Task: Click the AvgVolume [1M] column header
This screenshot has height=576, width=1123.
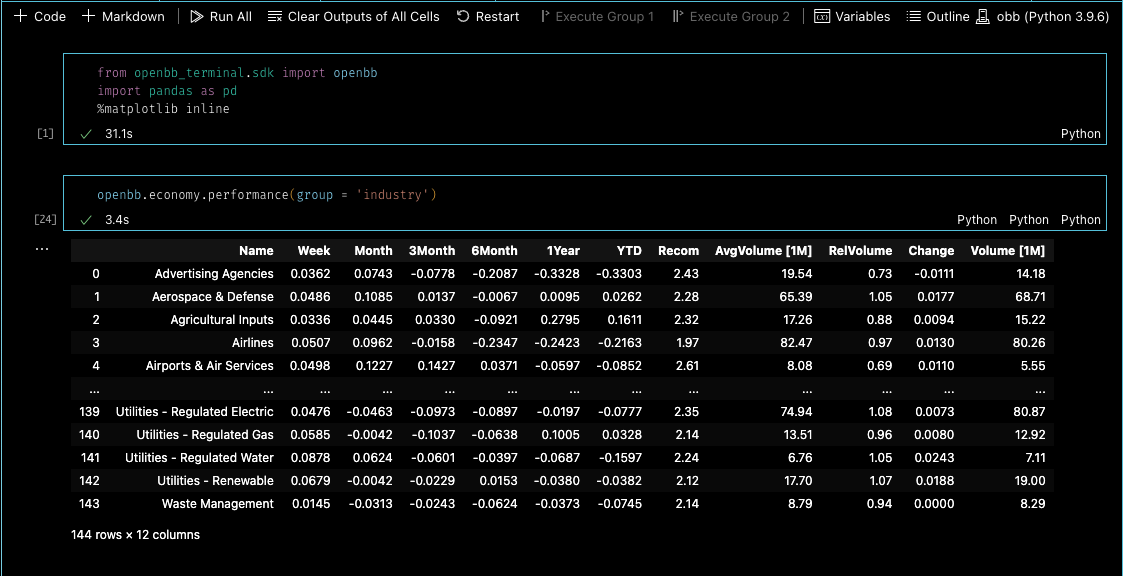Action: pyautogui.click(x=763, y=251)
